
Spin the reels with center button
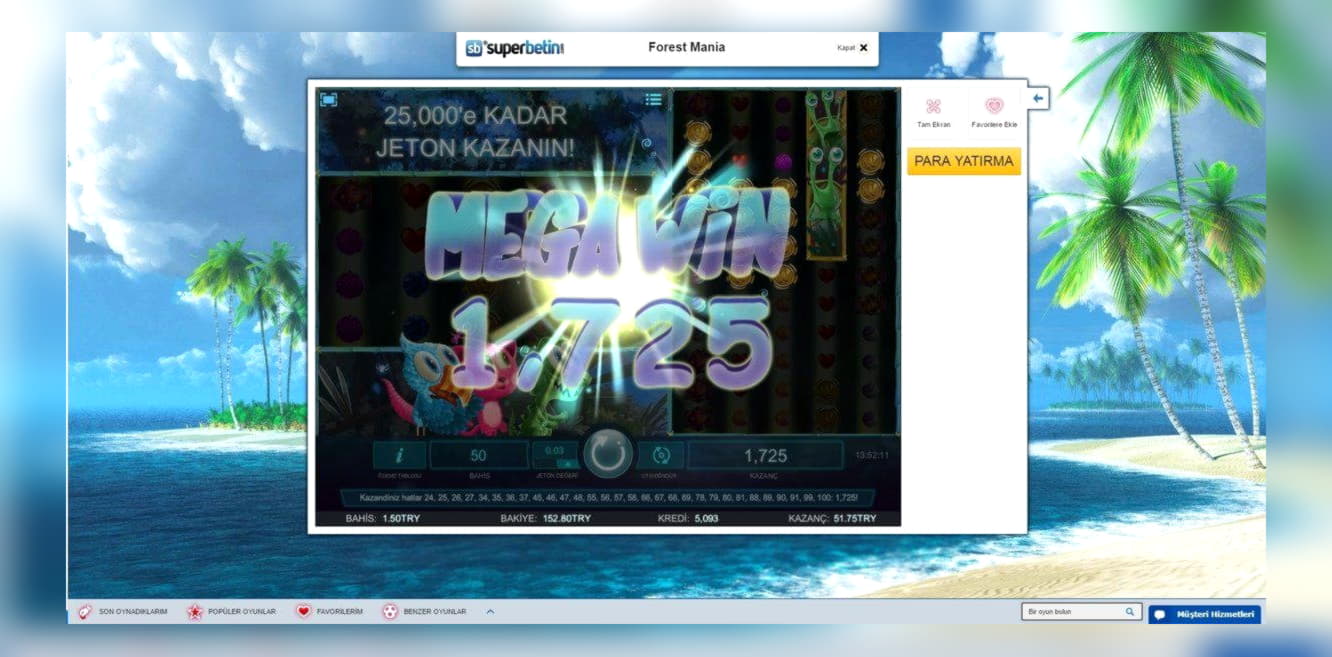click(x=608, y=454)
